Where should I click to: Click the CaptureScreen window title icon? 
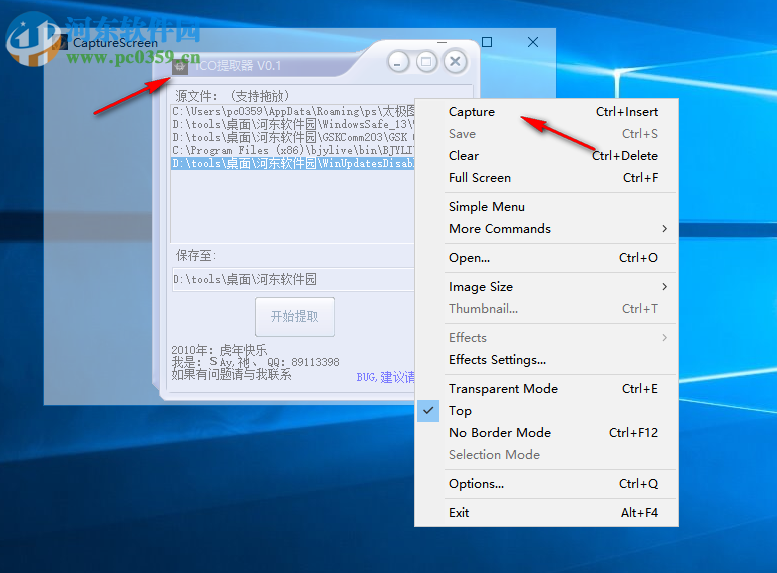(x=62, y=43)
